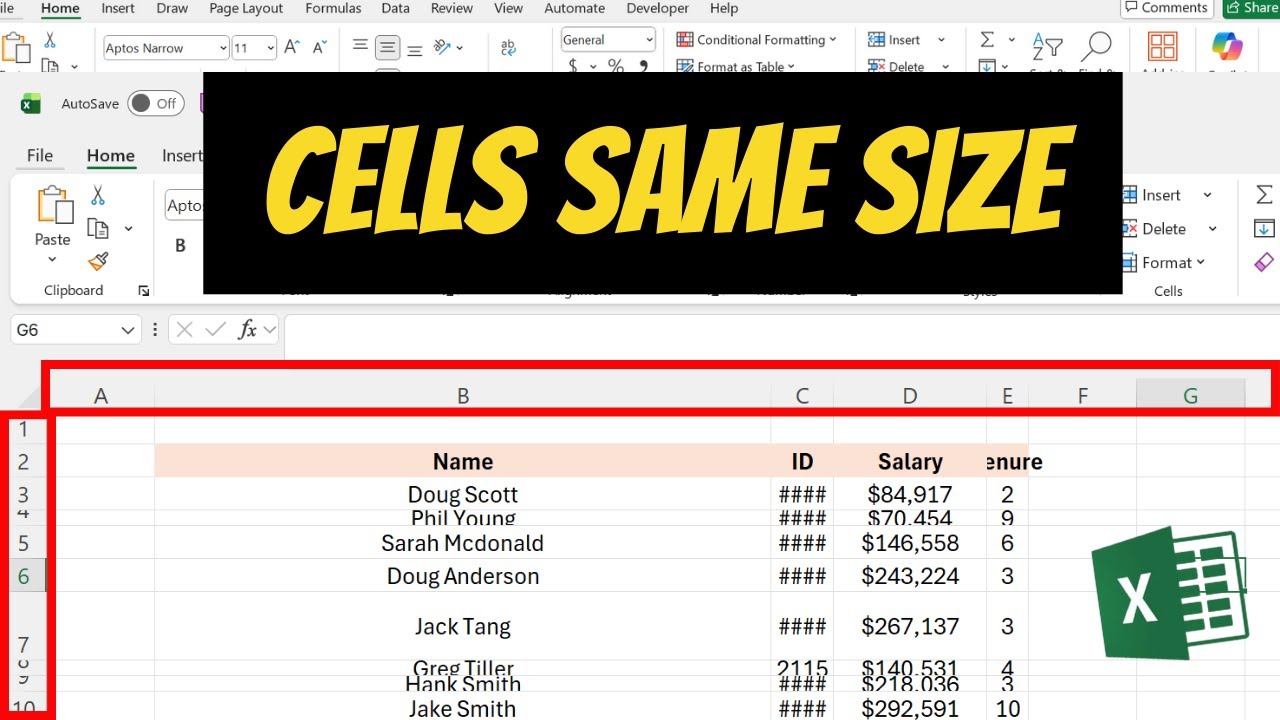Open the Data tab
This screenshot has width=1280, height=720.
point(395,8)
